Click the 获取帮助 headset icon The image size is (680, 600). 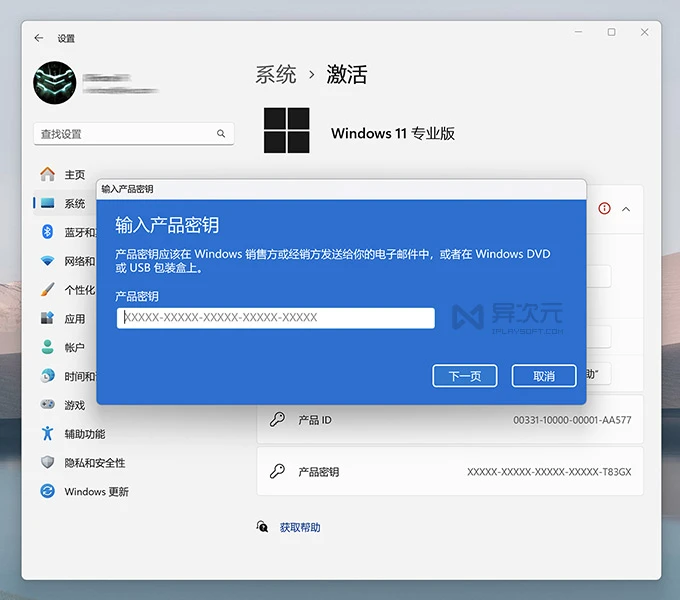(262, 527)
